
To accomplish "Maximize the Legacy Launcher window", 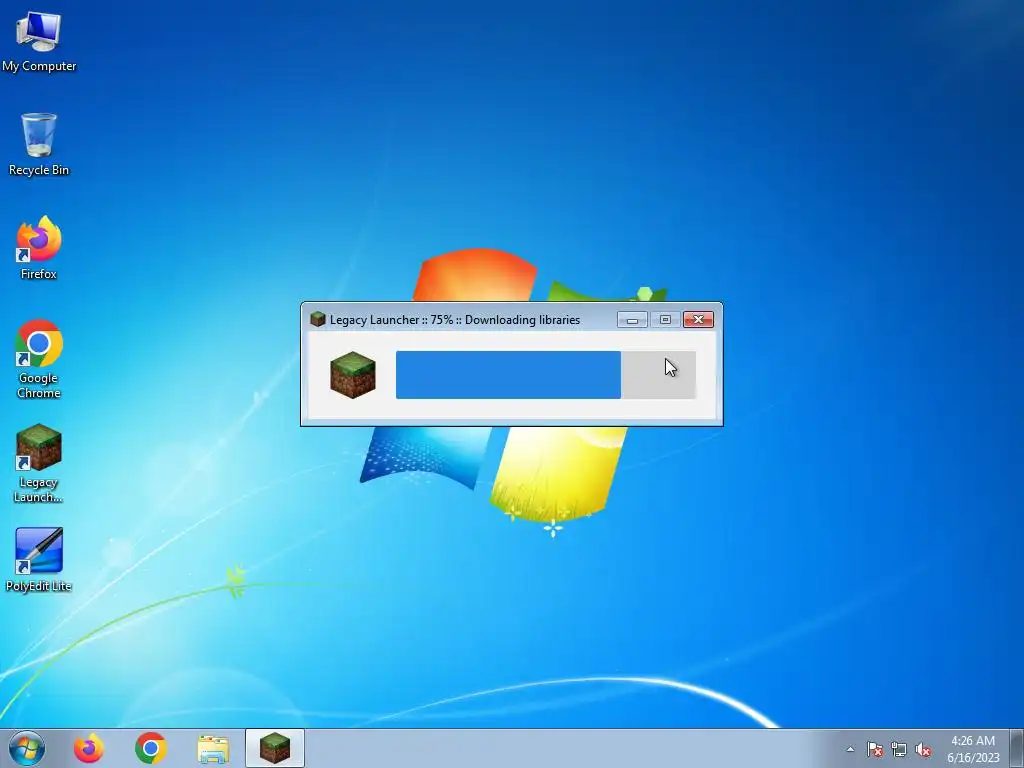I will point(665,319).
